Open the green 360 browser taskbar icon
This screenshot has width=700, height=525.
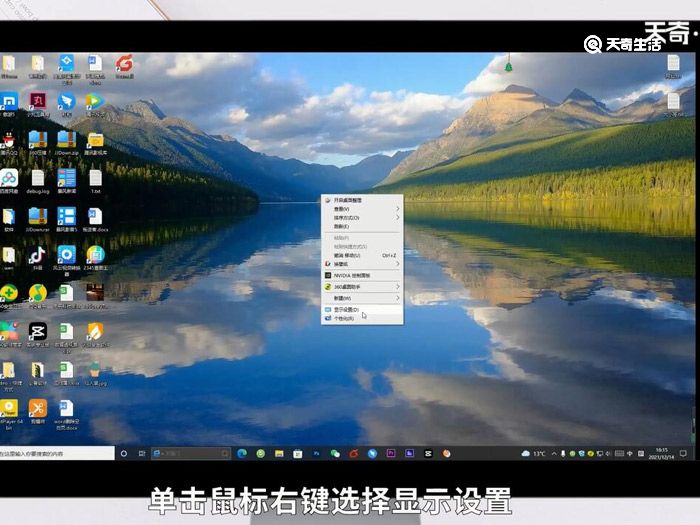[261, 454]
